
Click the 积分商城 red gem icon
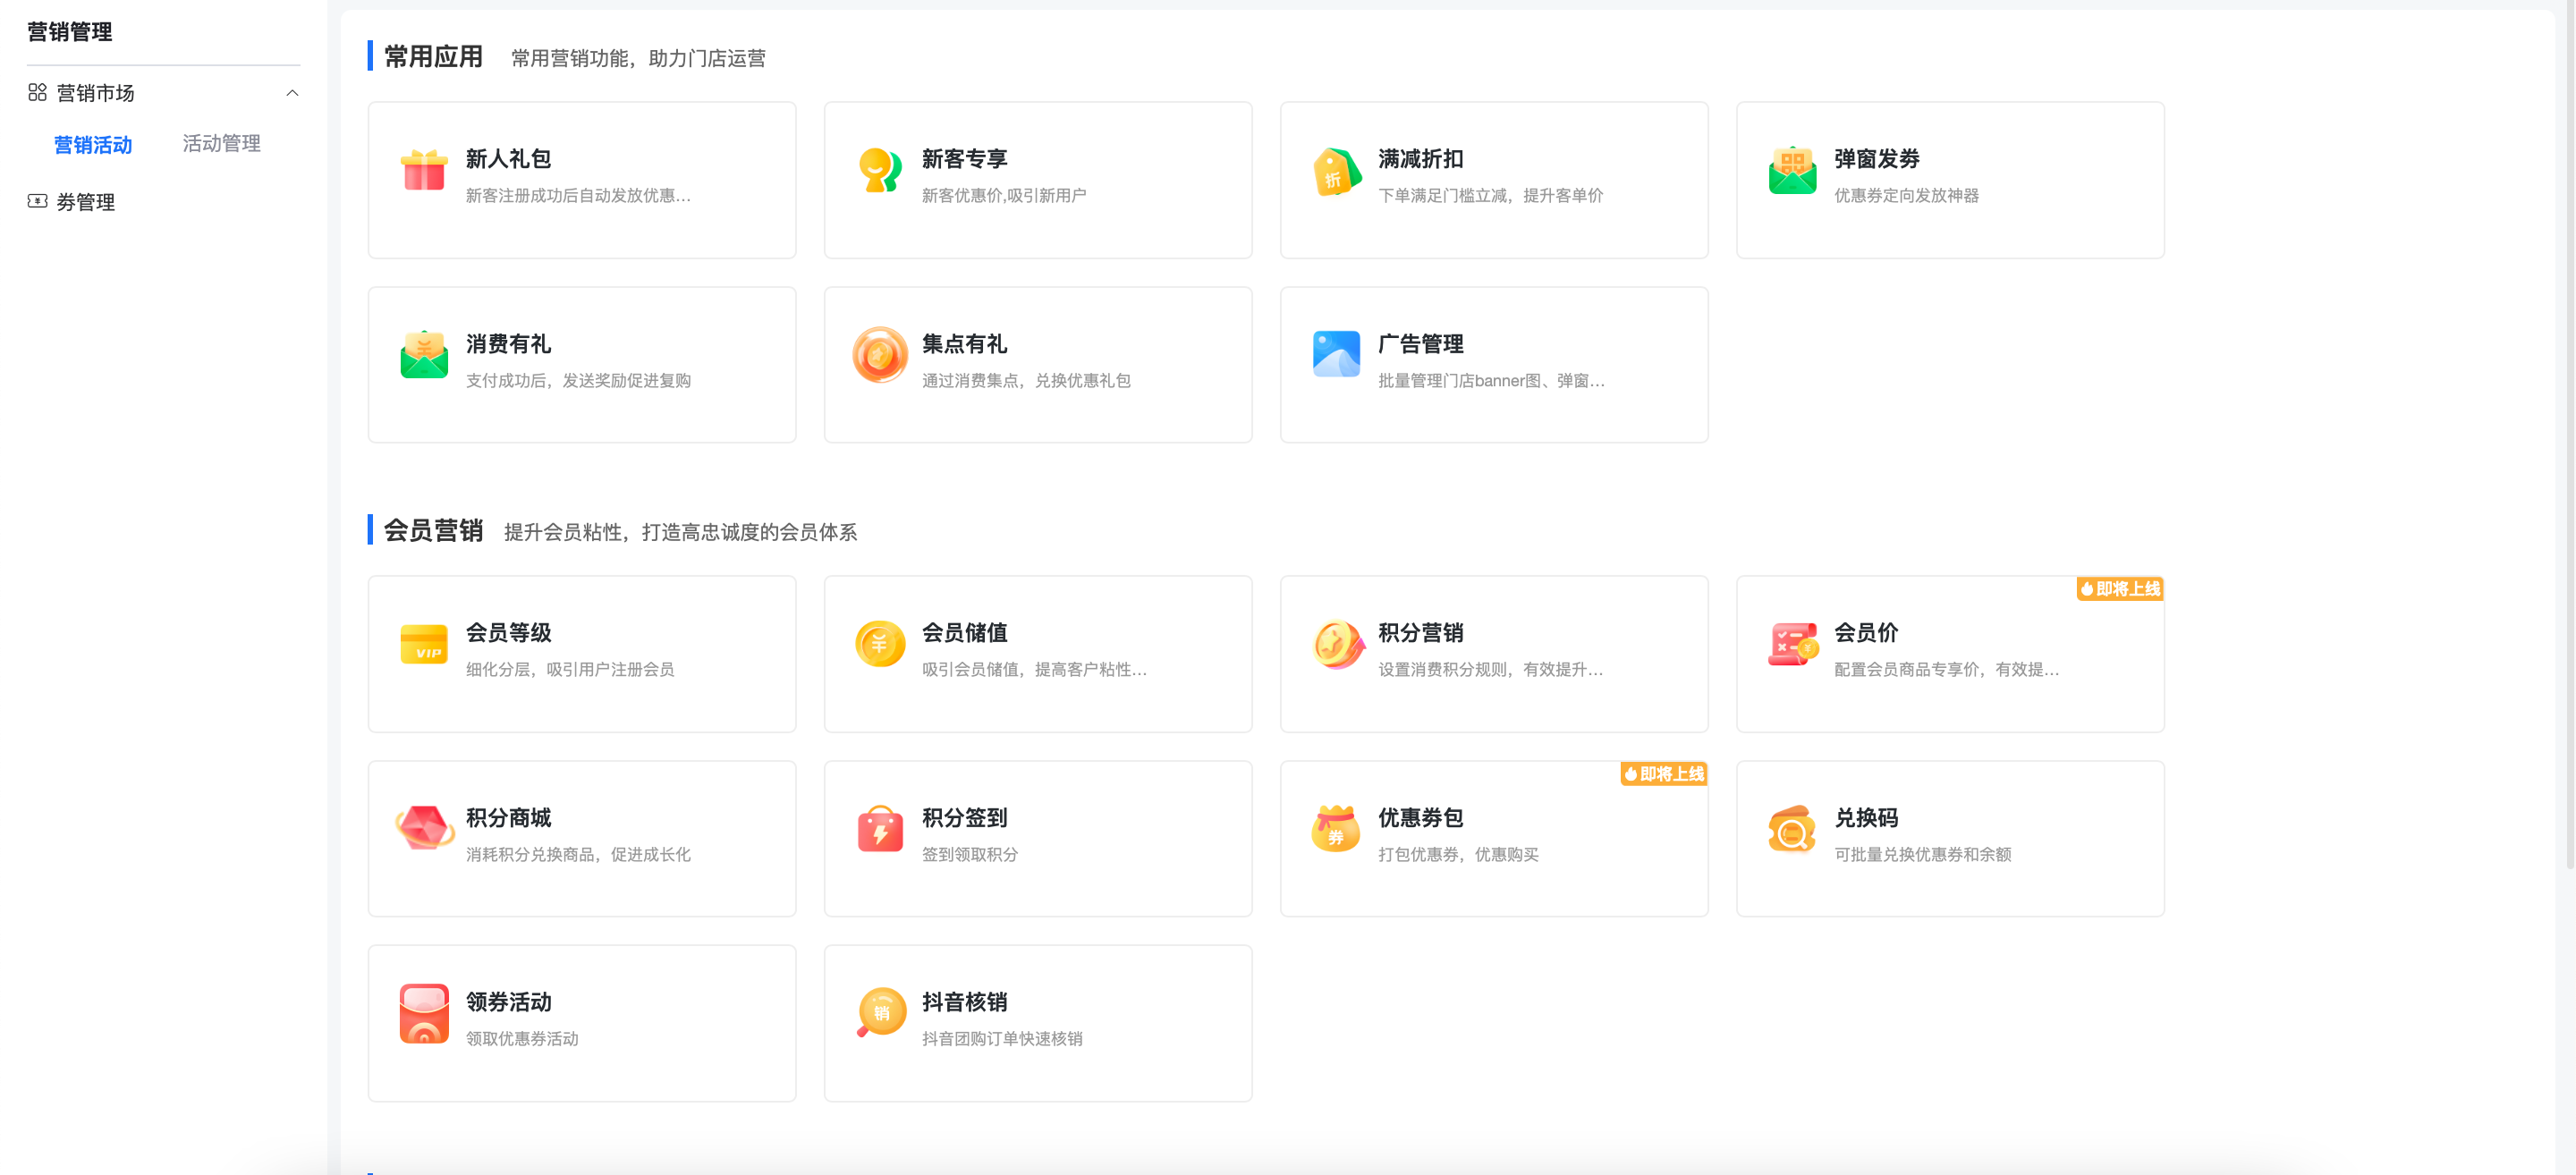pos(423,829)
